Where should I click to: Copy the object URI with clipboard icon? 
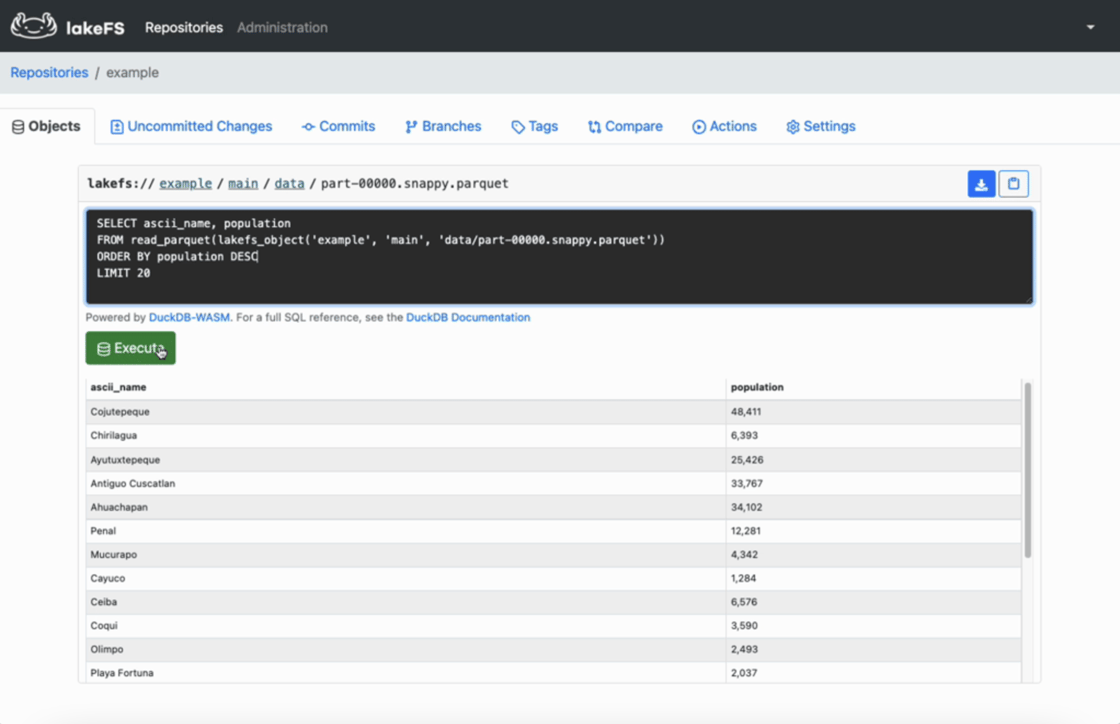[x=1014, y=184]
